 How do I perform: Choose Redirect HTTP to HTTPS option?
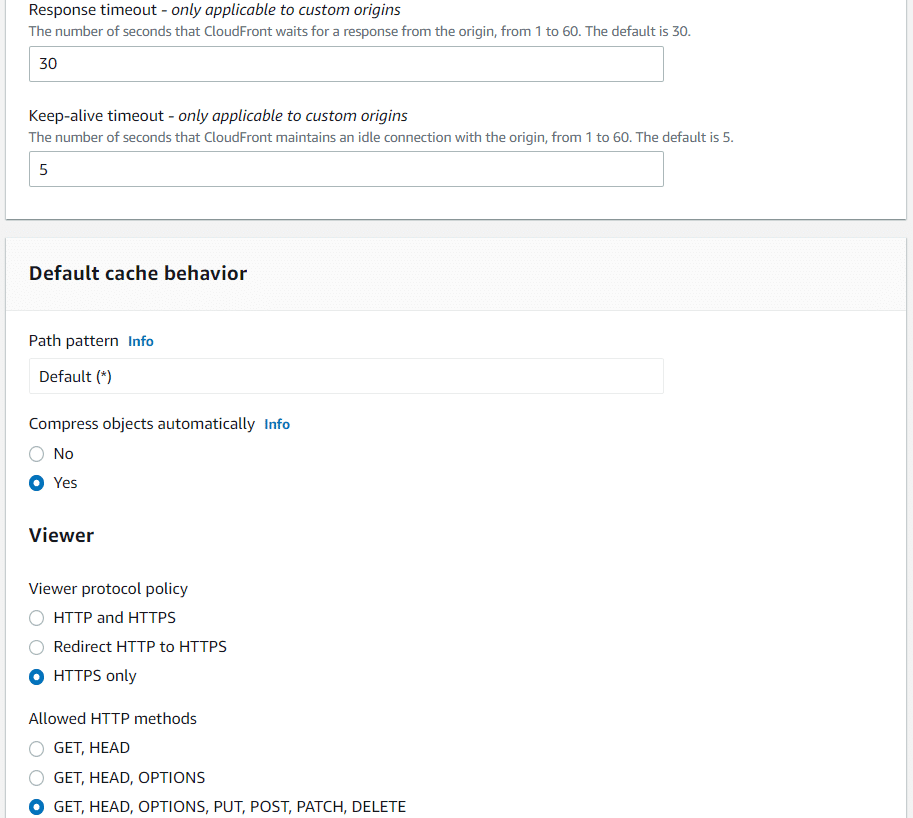pyautogui.click(x=37, y=647)
